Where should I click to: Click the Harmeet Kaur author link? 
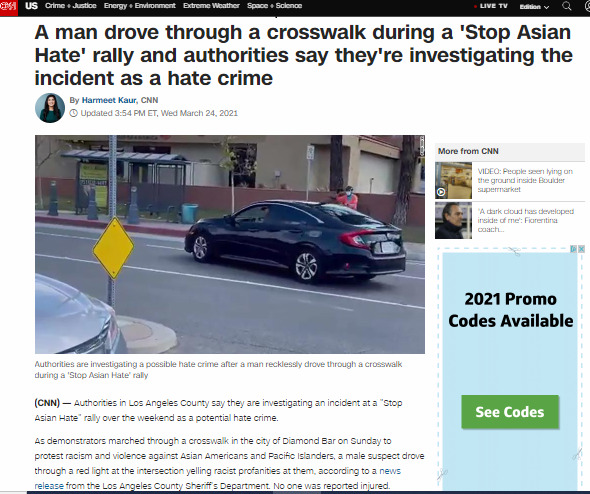click(x=109, y=100)
